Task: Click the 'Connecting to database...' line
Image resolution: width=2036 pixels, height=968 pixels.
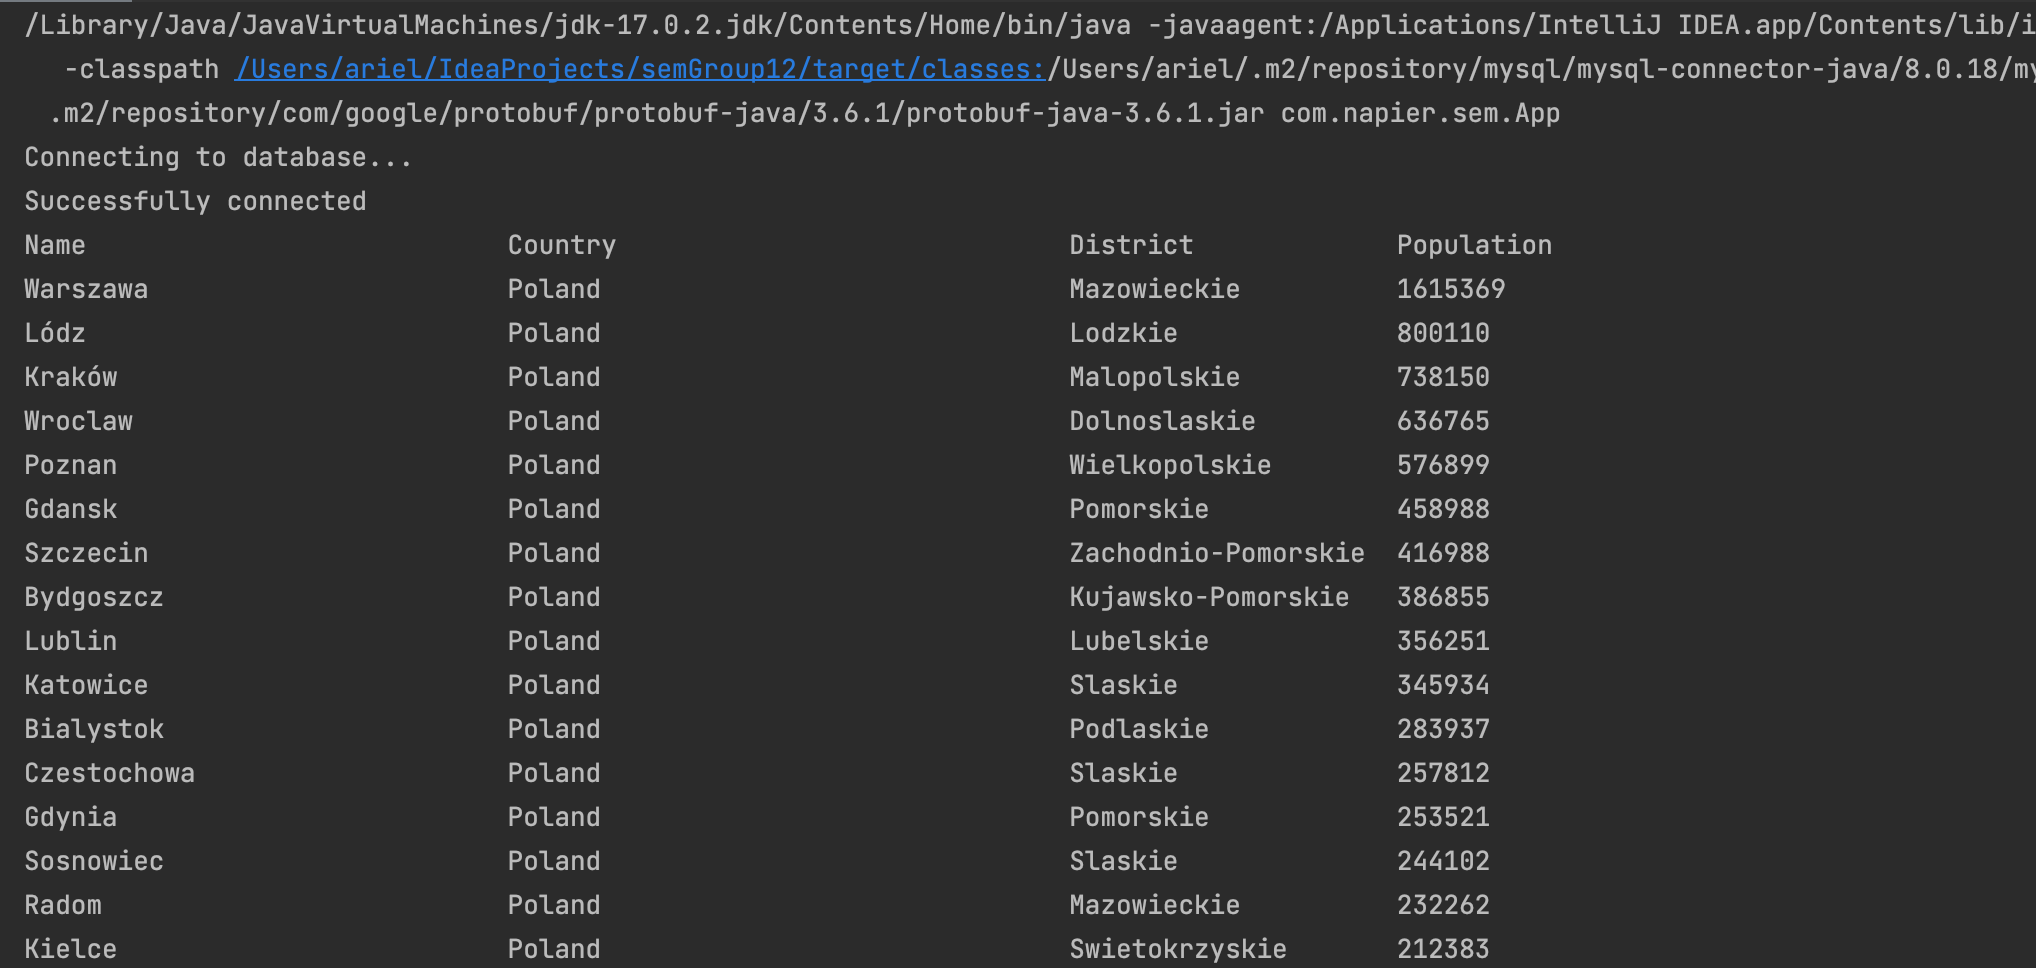Action: tap(218, 157)
